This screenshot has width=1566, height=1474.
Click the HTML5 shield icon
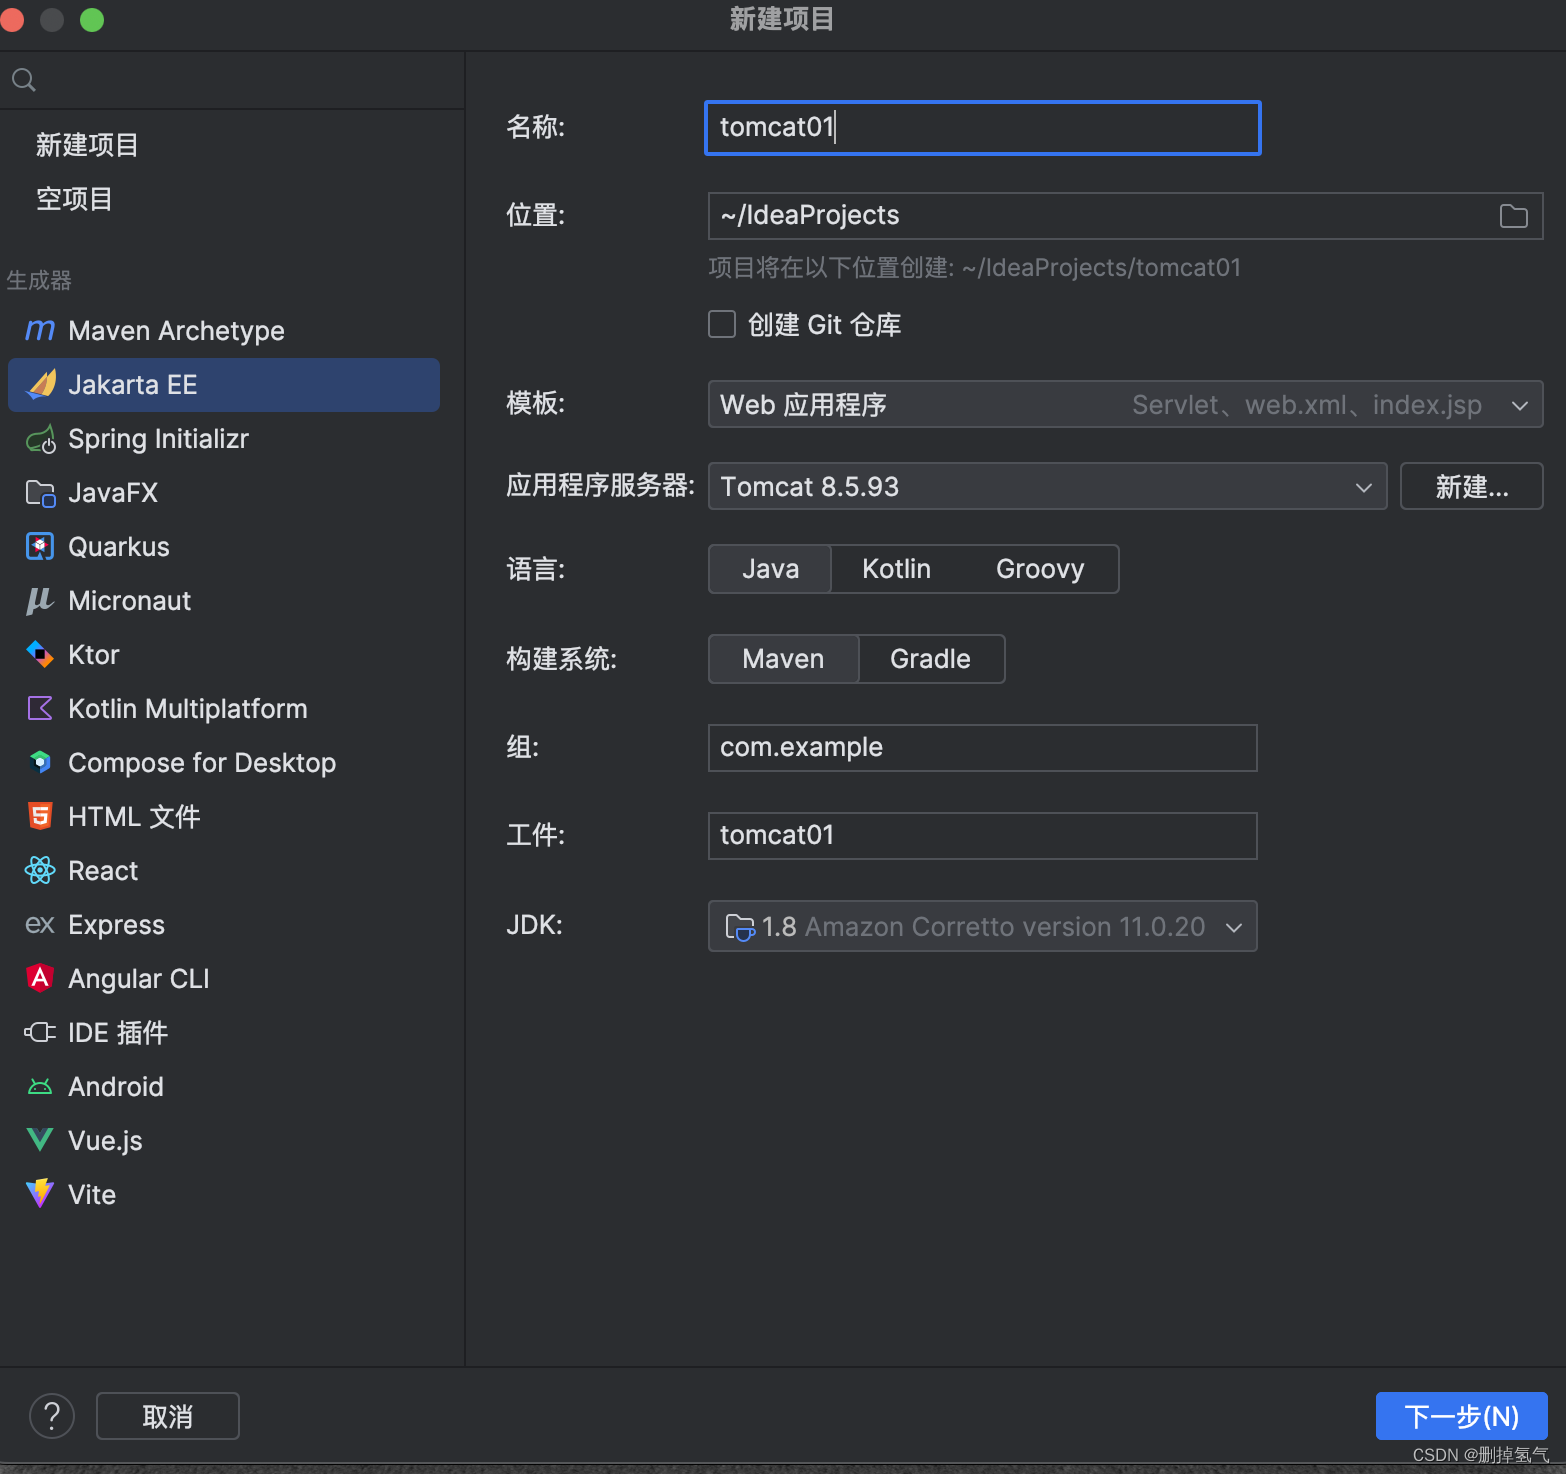point(40,816)
